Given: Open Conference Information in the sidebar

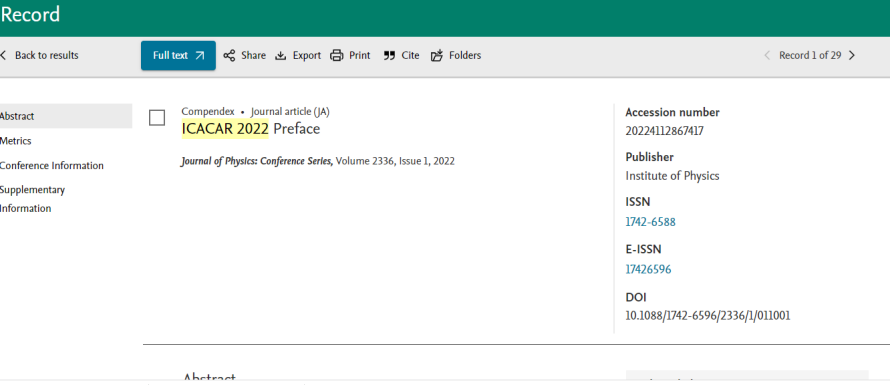Looking at the screenshot, I should tap(52, 166).
